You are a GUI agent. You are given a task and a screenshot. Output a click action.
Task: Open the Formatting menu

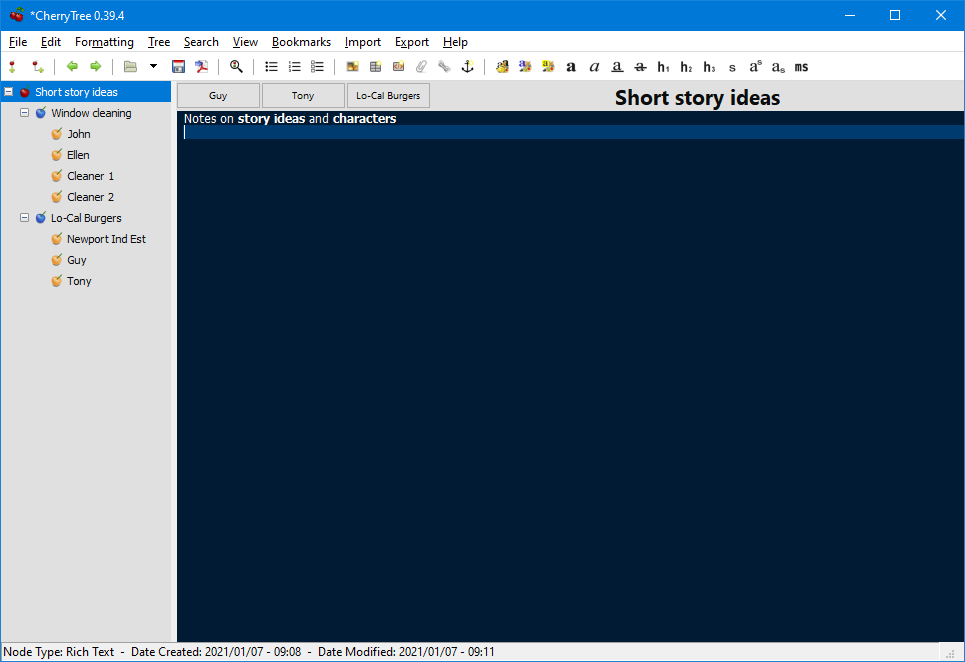point(104,42)
